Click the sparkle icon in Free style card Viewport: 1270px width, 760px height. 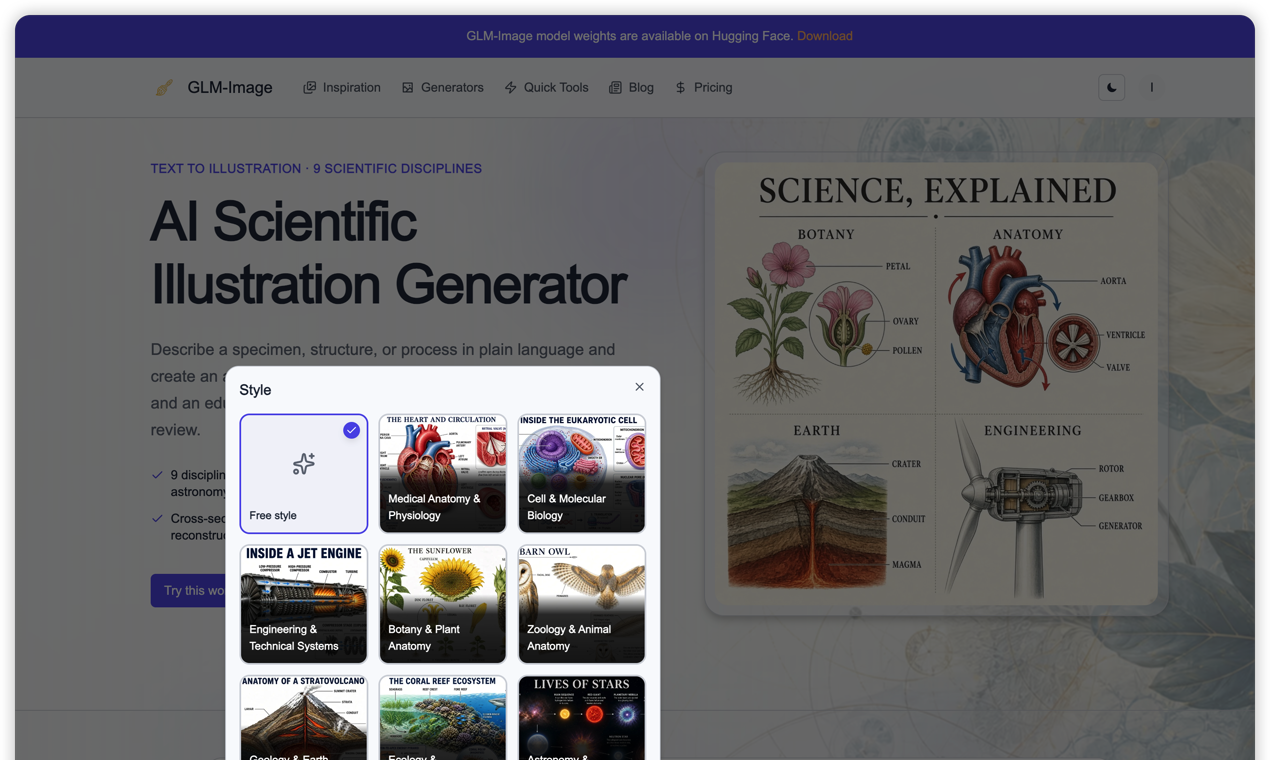[x=304, y=463]
